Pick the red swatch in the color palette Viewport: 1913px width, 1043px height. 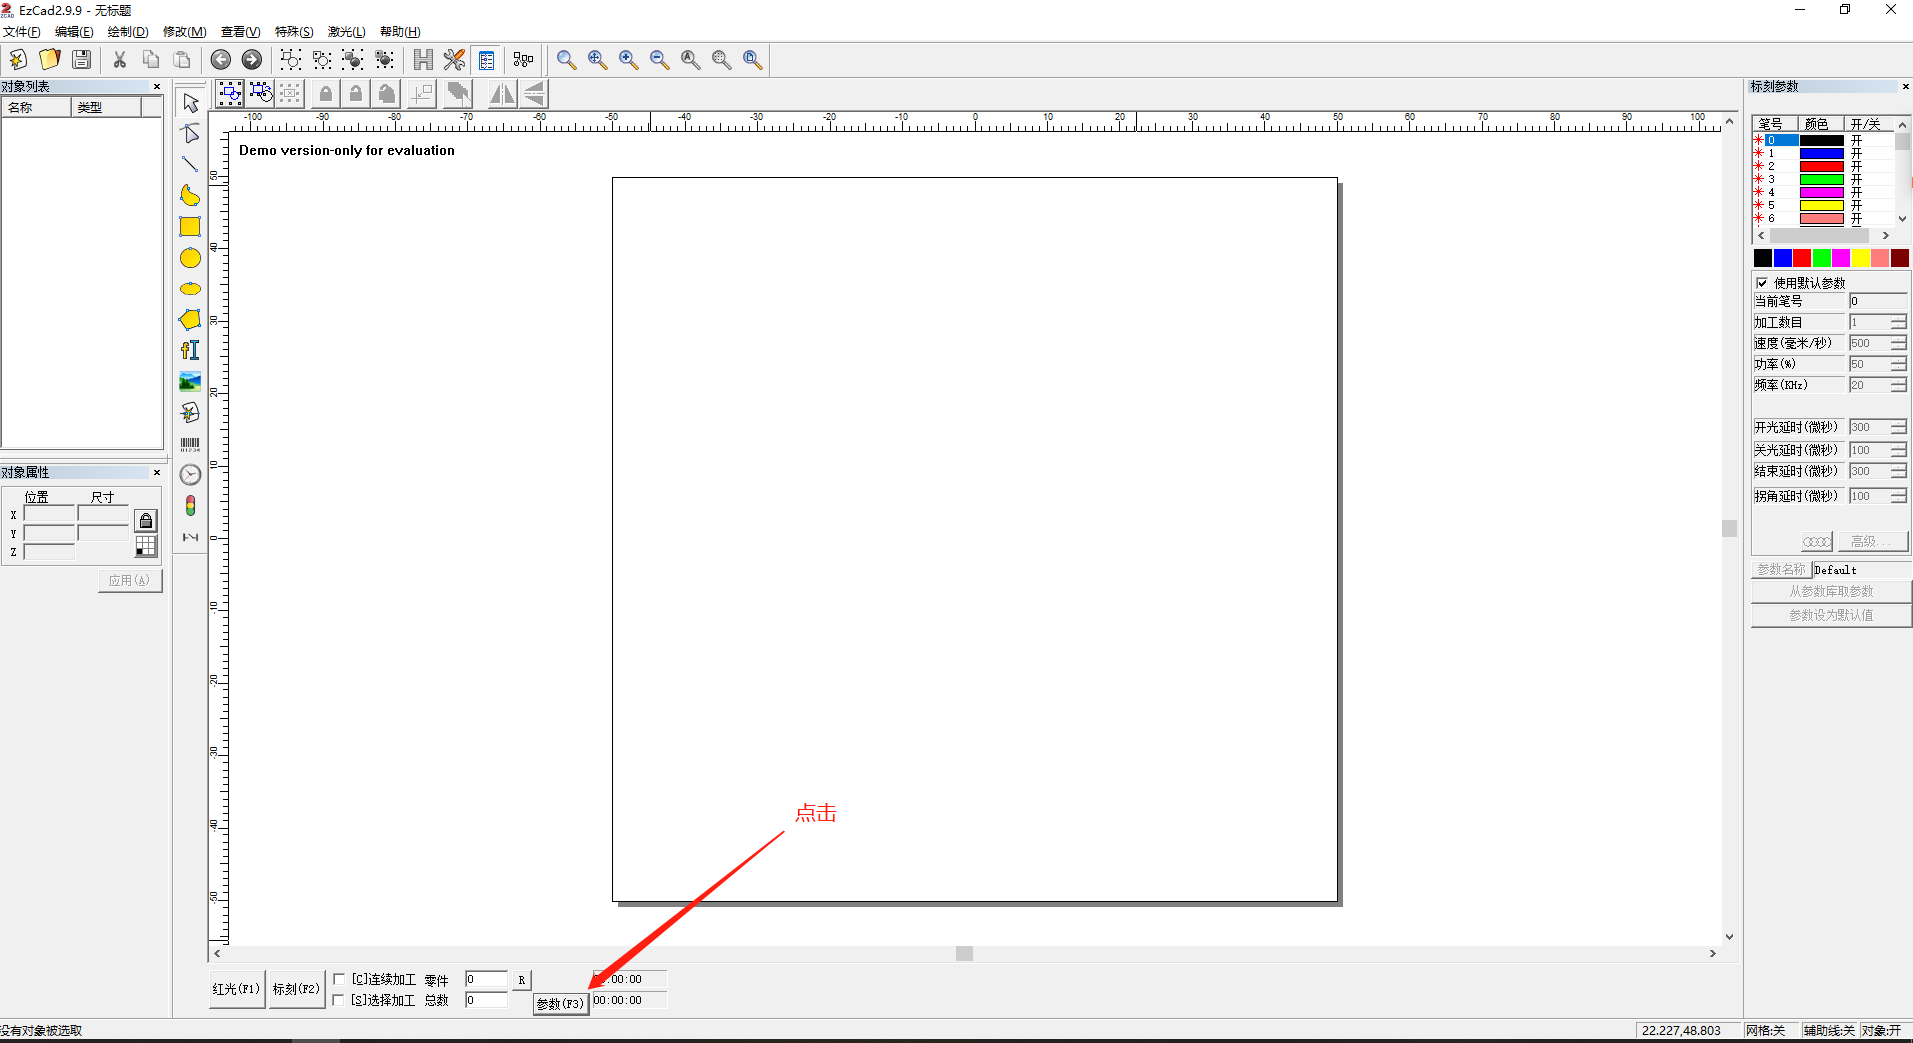pos(1802,258)
